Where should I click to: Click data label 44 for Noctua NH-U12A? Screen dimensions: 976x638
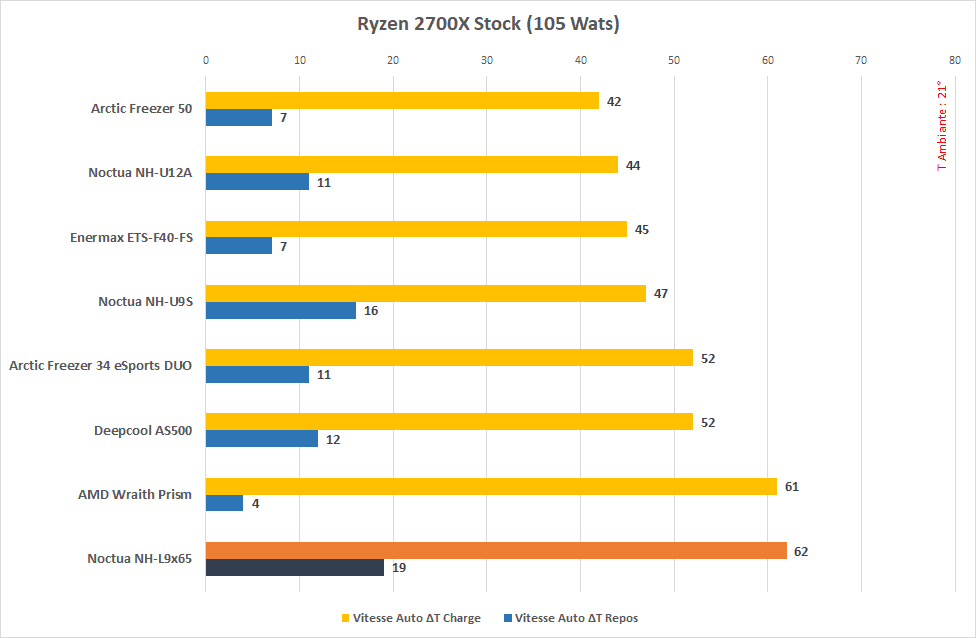point(632,166)
